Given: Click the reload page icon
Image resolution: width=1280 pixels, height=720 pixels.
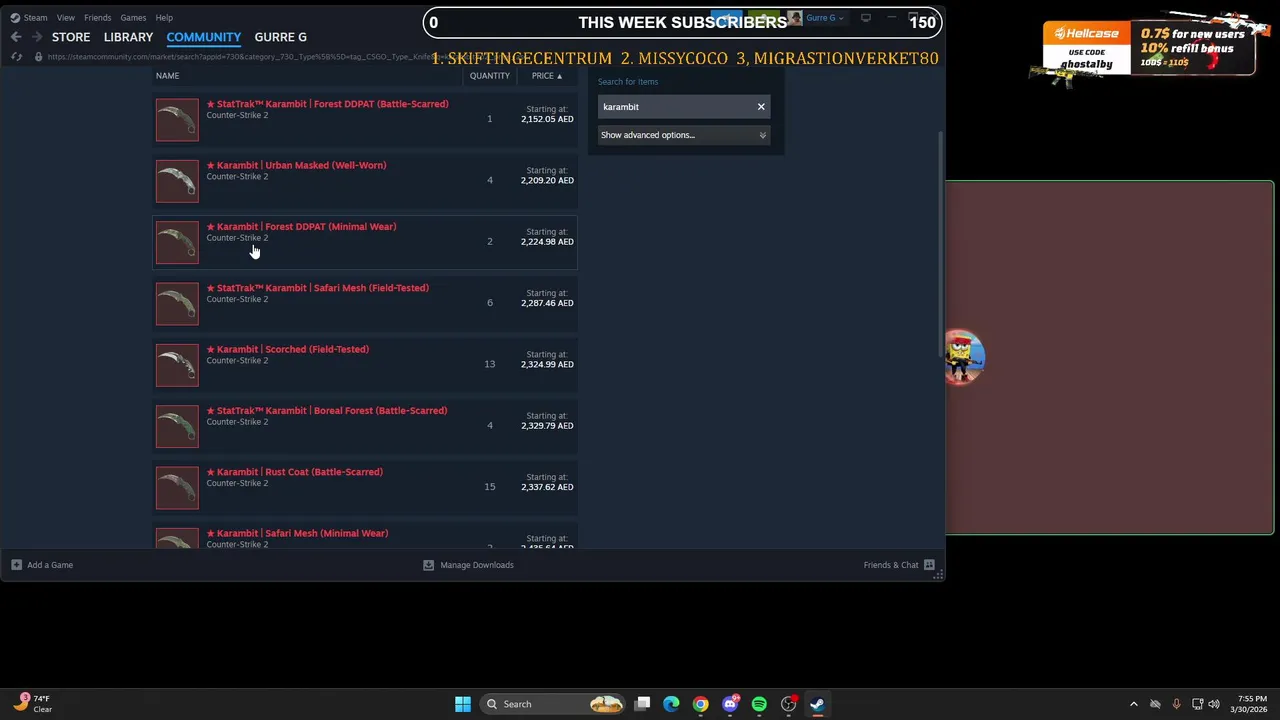Looking at the screenshot, I should pos(16,57).
